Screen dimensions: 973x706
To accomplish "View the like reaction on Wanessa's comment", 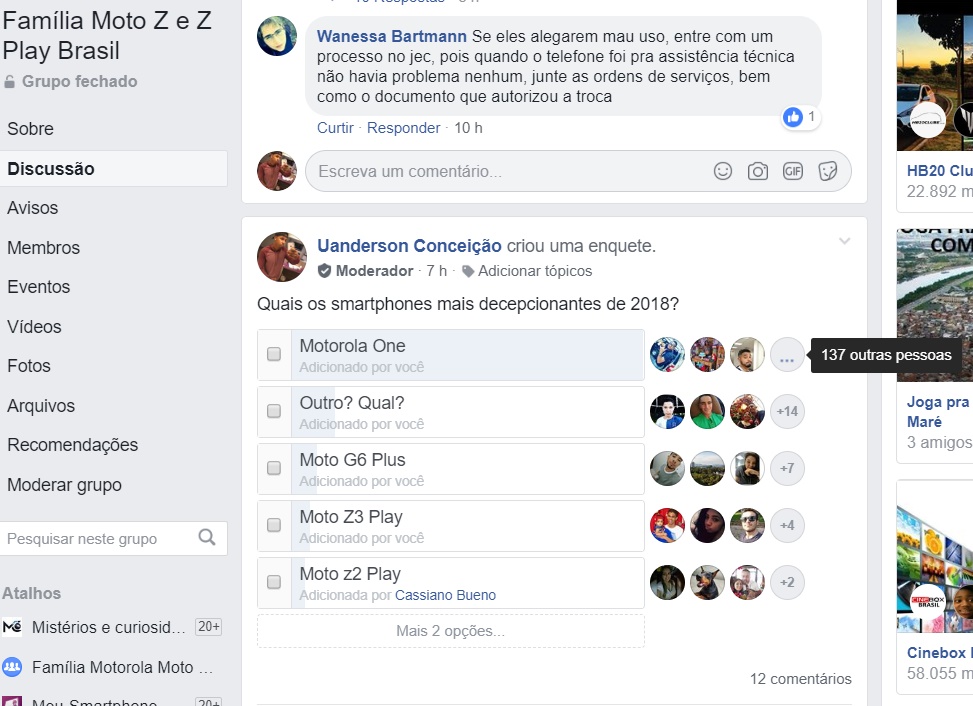I will click(800, 117).
